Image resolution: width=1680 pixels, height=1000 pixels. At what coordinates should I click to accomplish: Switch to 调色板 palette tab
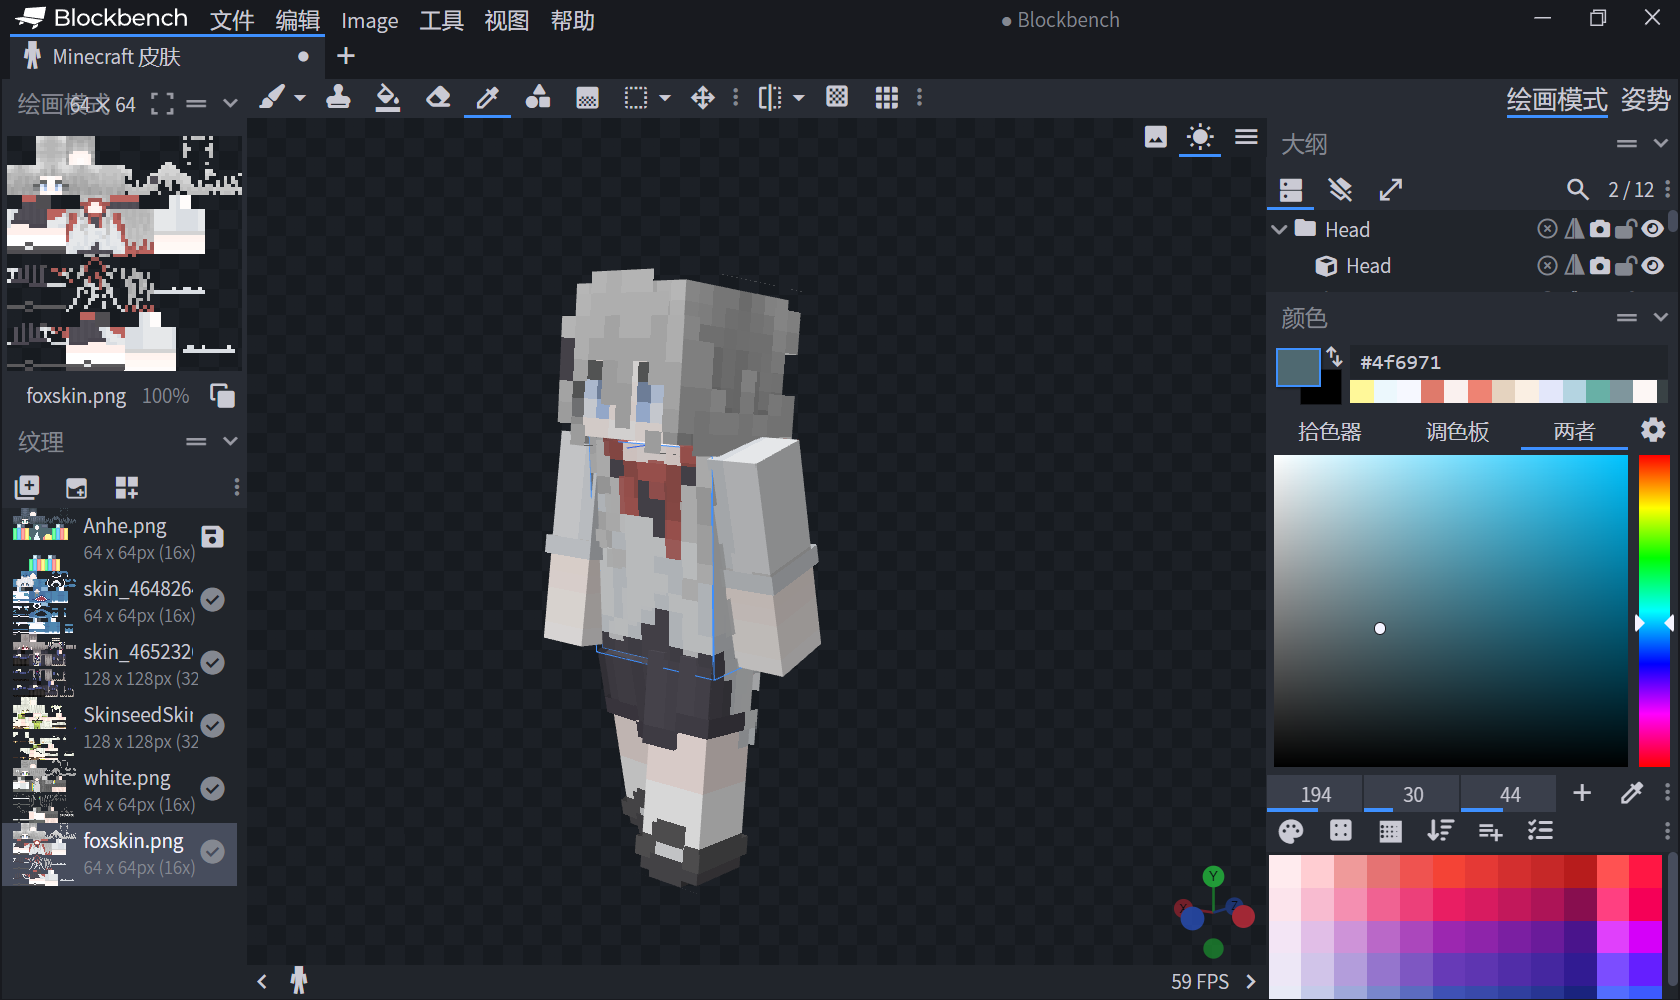point(1457,432)
